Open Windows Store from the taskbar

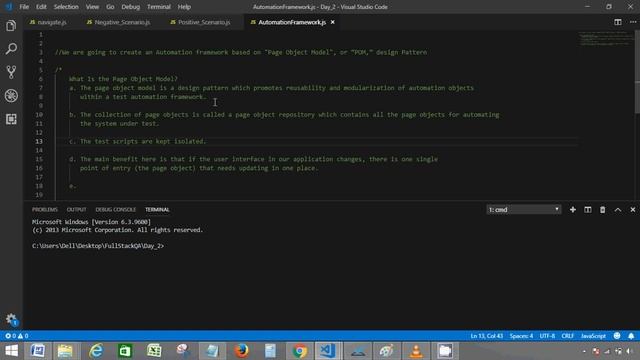click(x=125, y=351)
